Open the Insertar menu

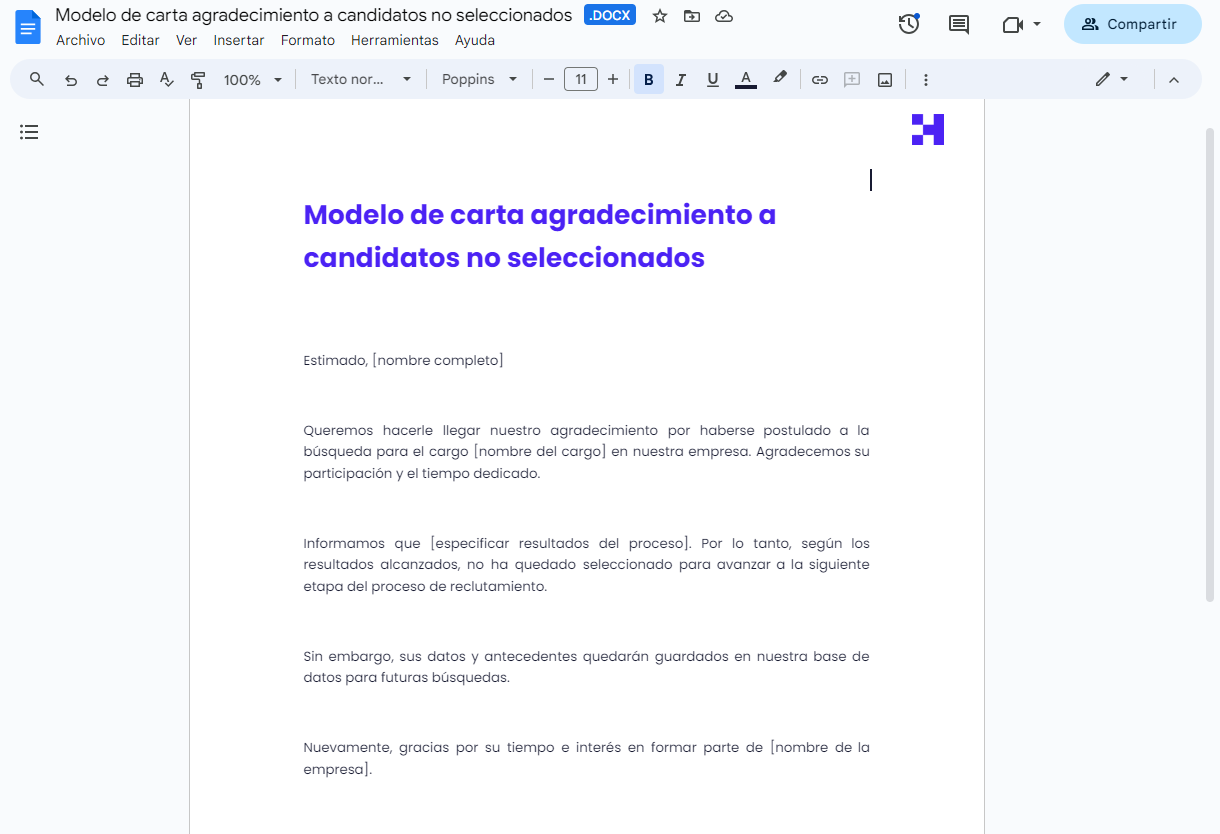pyautogui.click(x=239, y=40)
